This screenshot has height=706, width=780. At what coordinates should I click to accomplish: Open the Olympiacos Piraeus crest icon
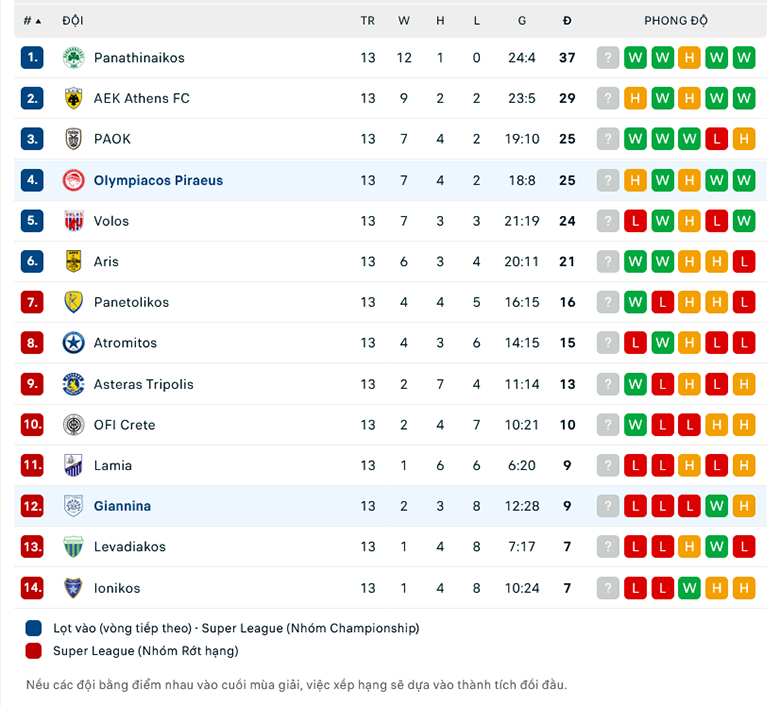tap(74, 180)
